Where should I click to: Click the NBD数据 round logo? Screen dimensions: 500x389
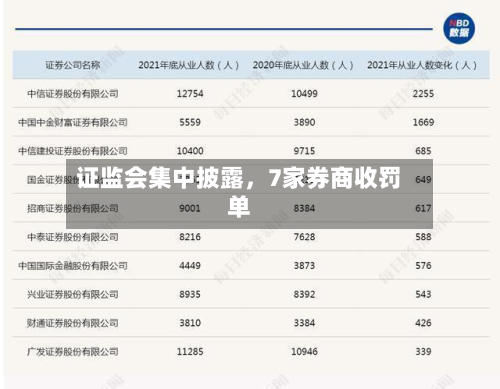pyautogui.click(x=459, y=28)
